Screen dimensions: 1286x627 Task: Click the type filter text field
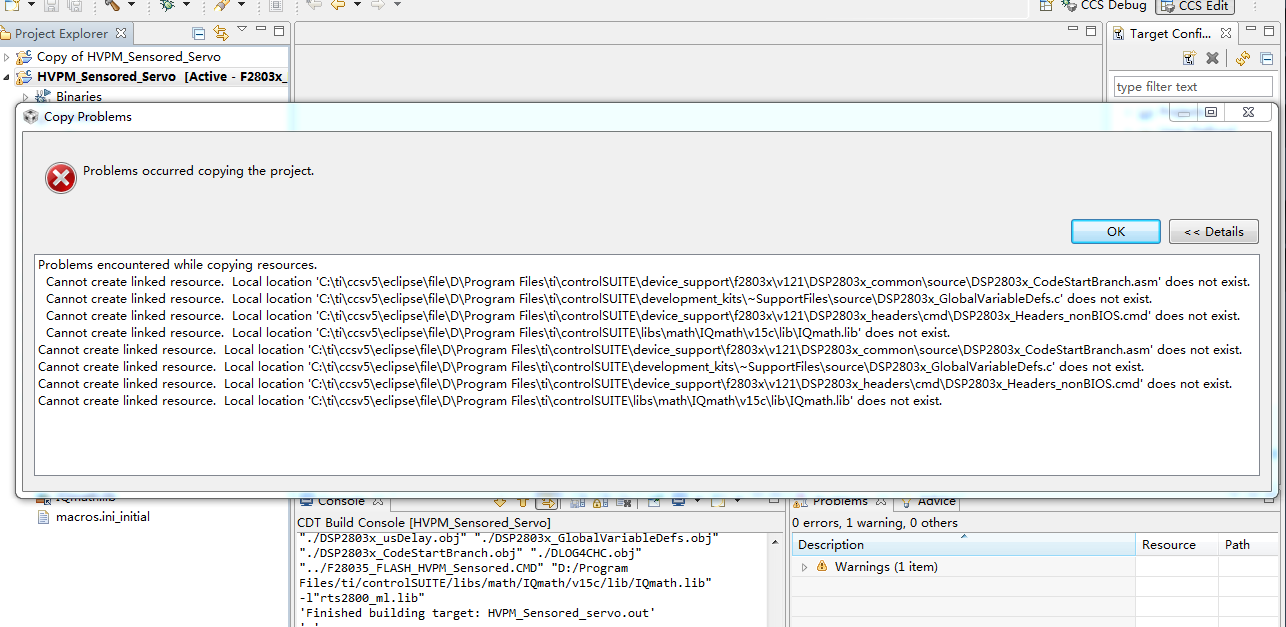point(1193,87)
